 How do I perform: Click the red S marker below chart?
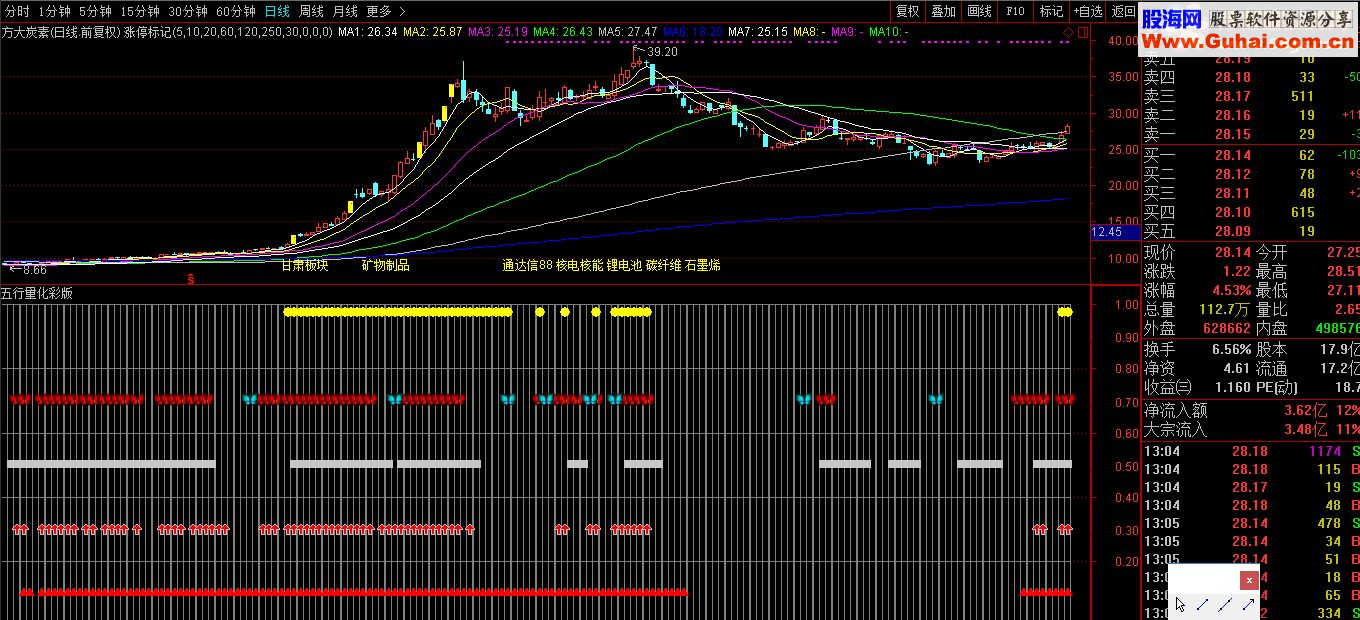click(190, 277)
